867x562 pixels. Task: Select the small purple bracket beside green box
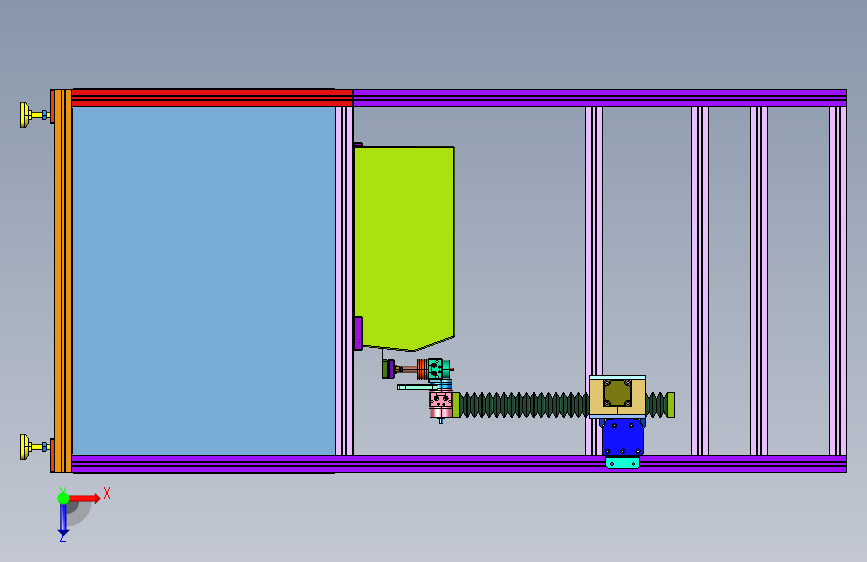(358, 334)
